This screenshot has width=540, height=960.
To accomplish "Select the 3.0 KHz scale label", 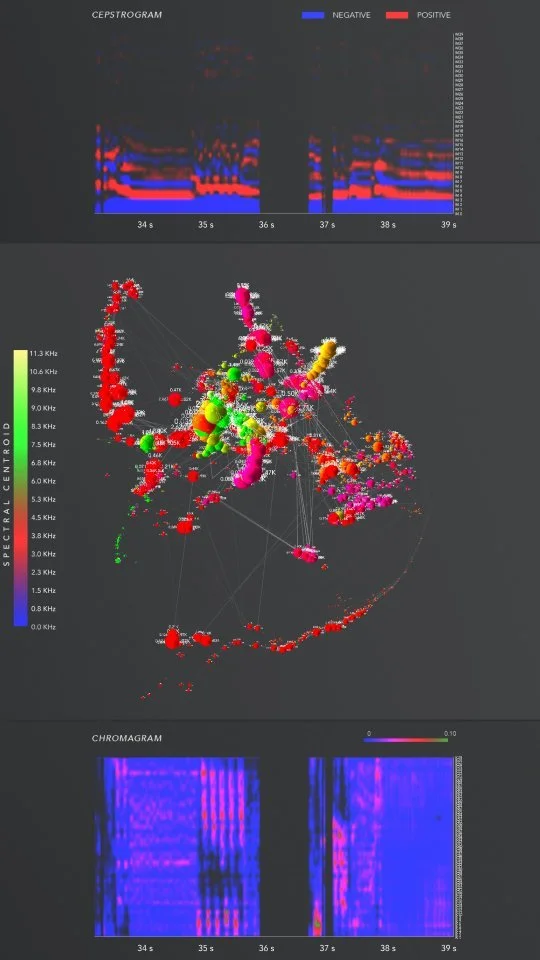I will click(43, 554).
